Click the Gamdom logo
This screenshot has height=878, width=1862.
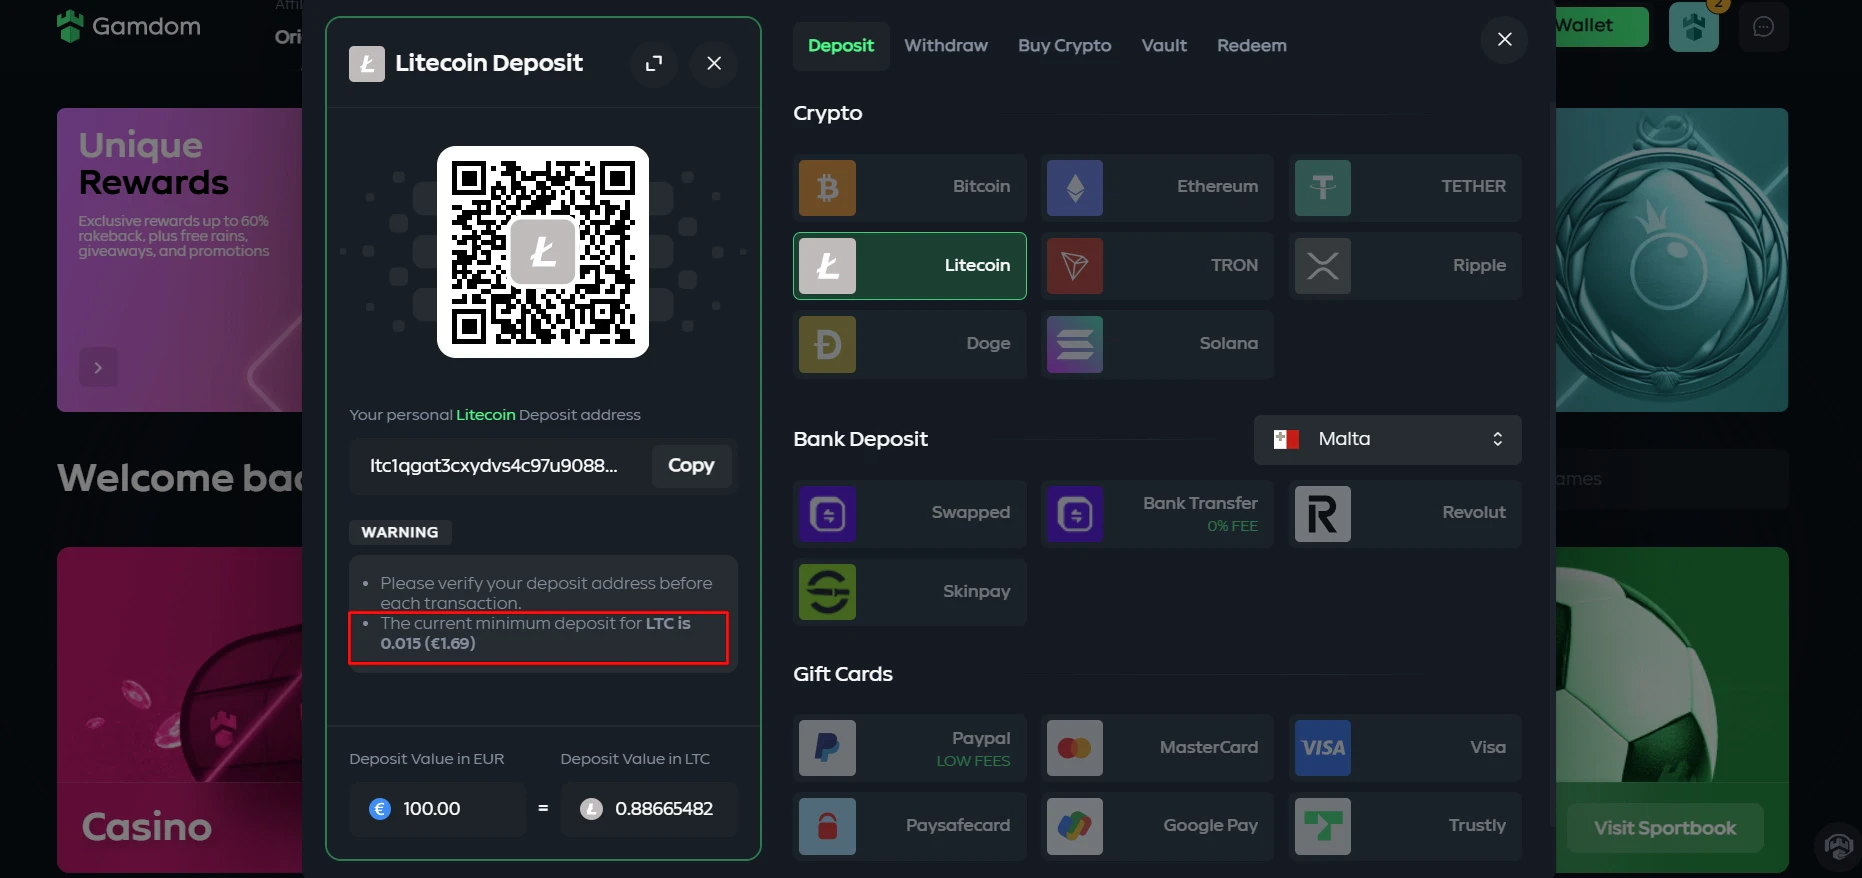coord(129,26)
